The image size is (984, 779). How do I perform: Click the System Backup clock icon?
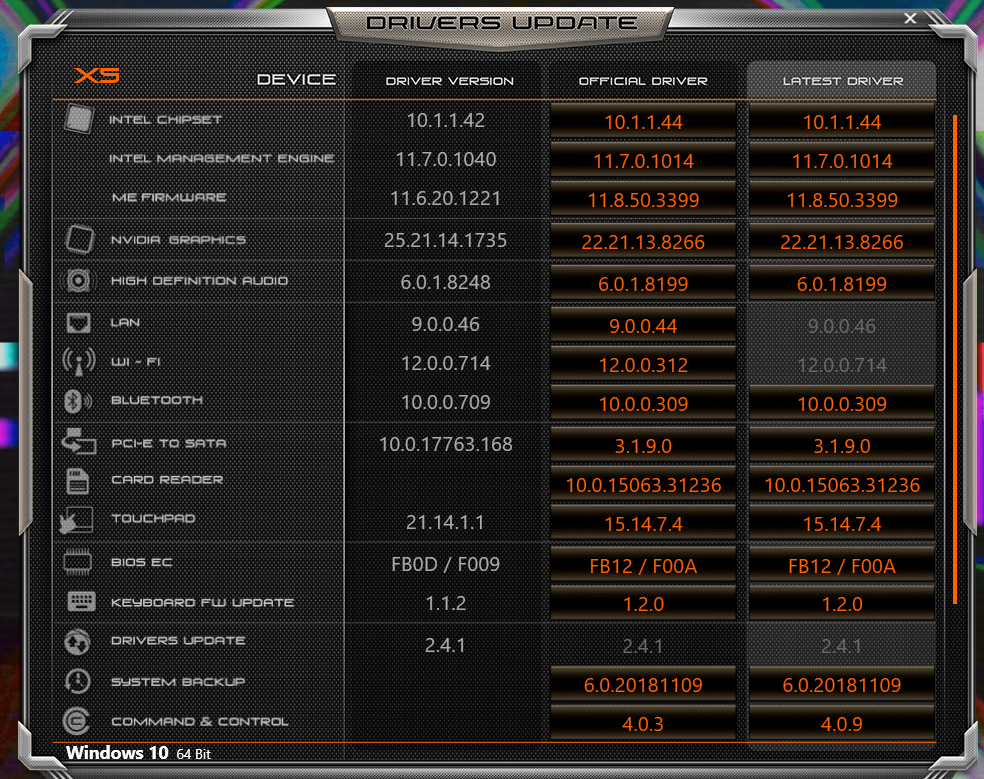78,682
